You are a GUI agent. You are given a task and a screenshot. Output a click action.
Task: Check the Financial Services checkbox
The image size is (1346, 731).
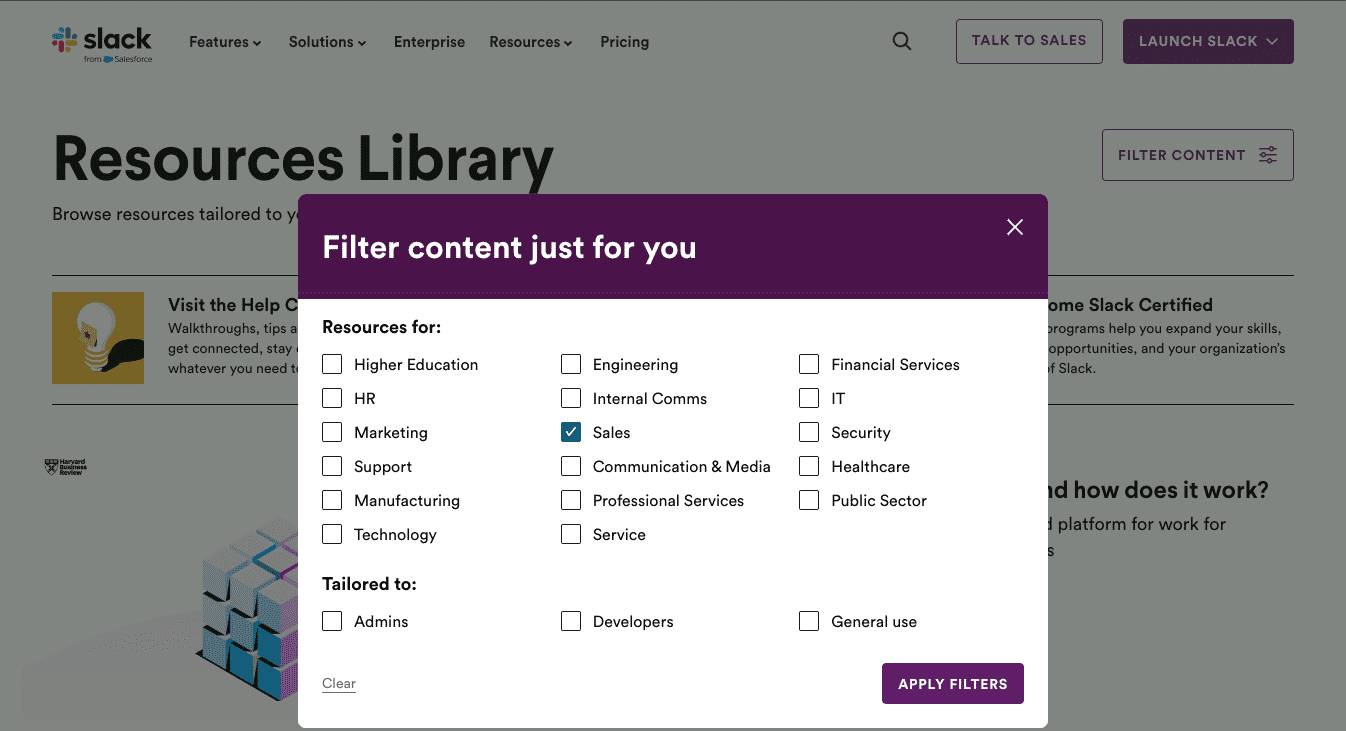(x=809, y=364)
